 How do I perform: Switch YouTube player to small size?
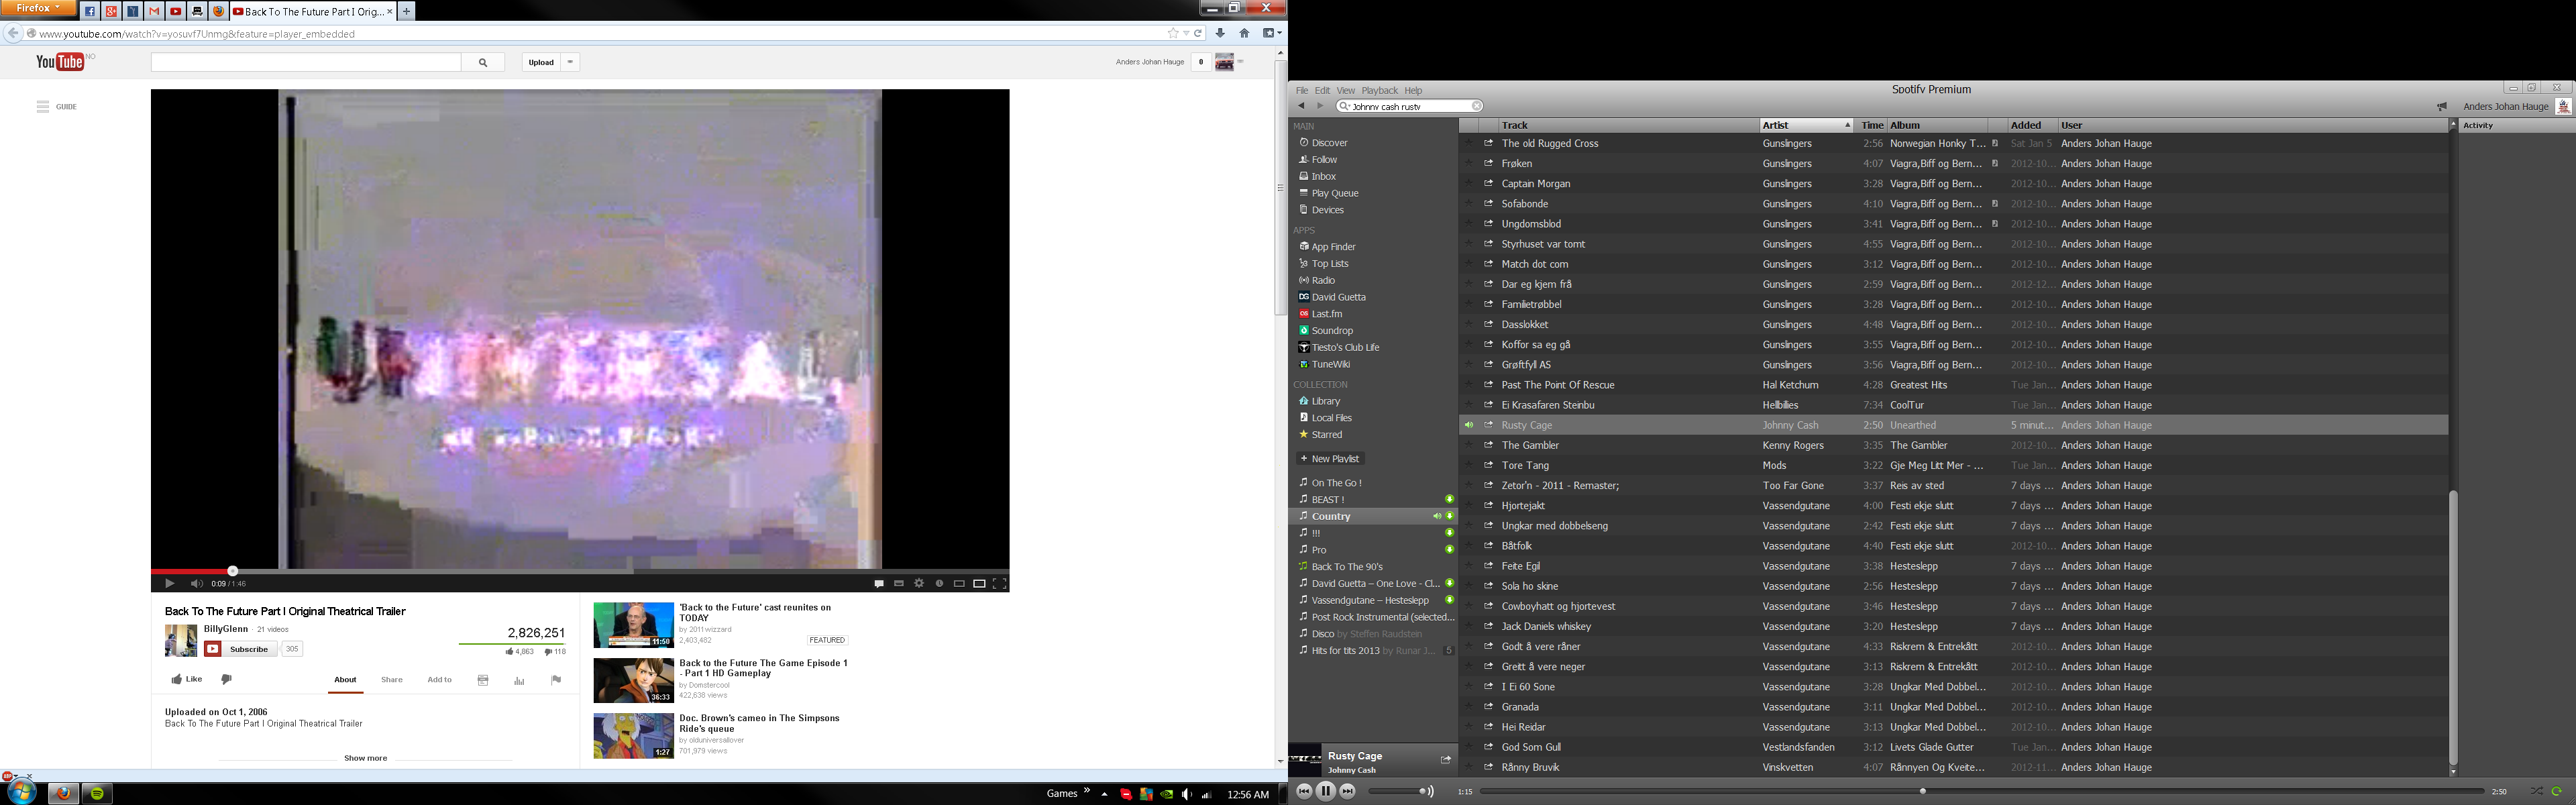click(959, 584)
